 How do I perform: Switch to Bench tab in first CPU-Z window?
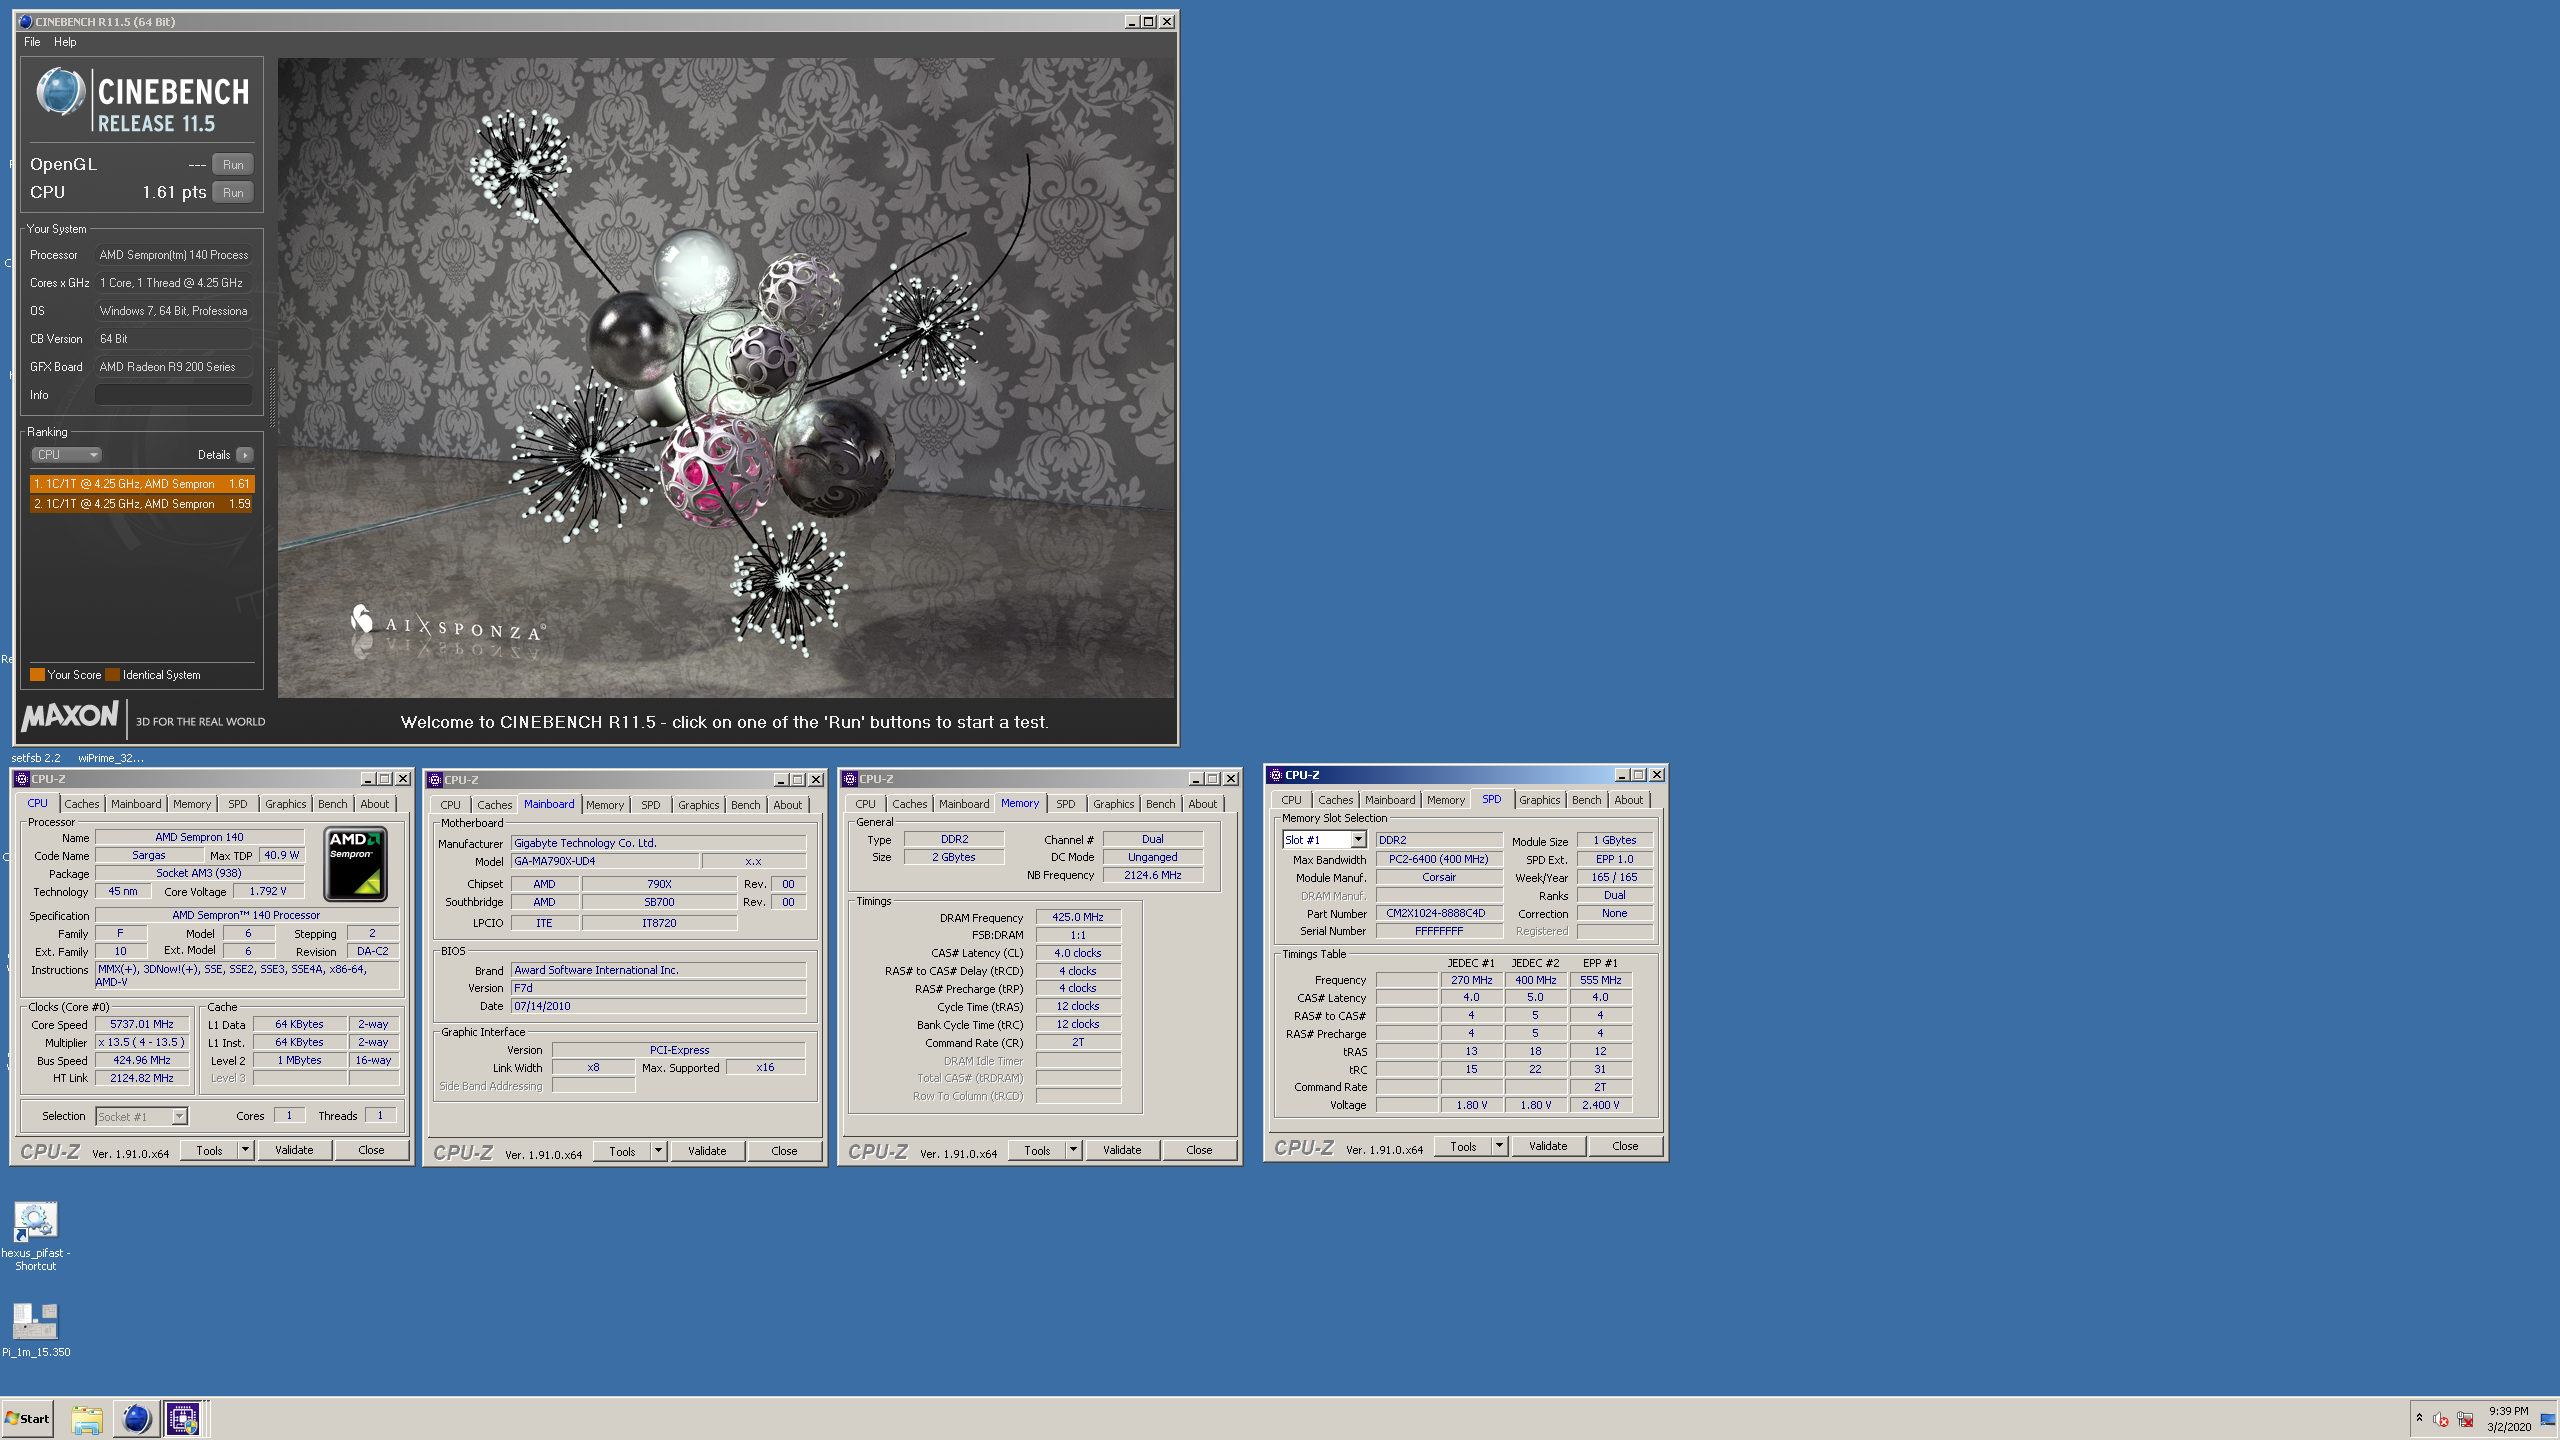click(x=333, y=804)
